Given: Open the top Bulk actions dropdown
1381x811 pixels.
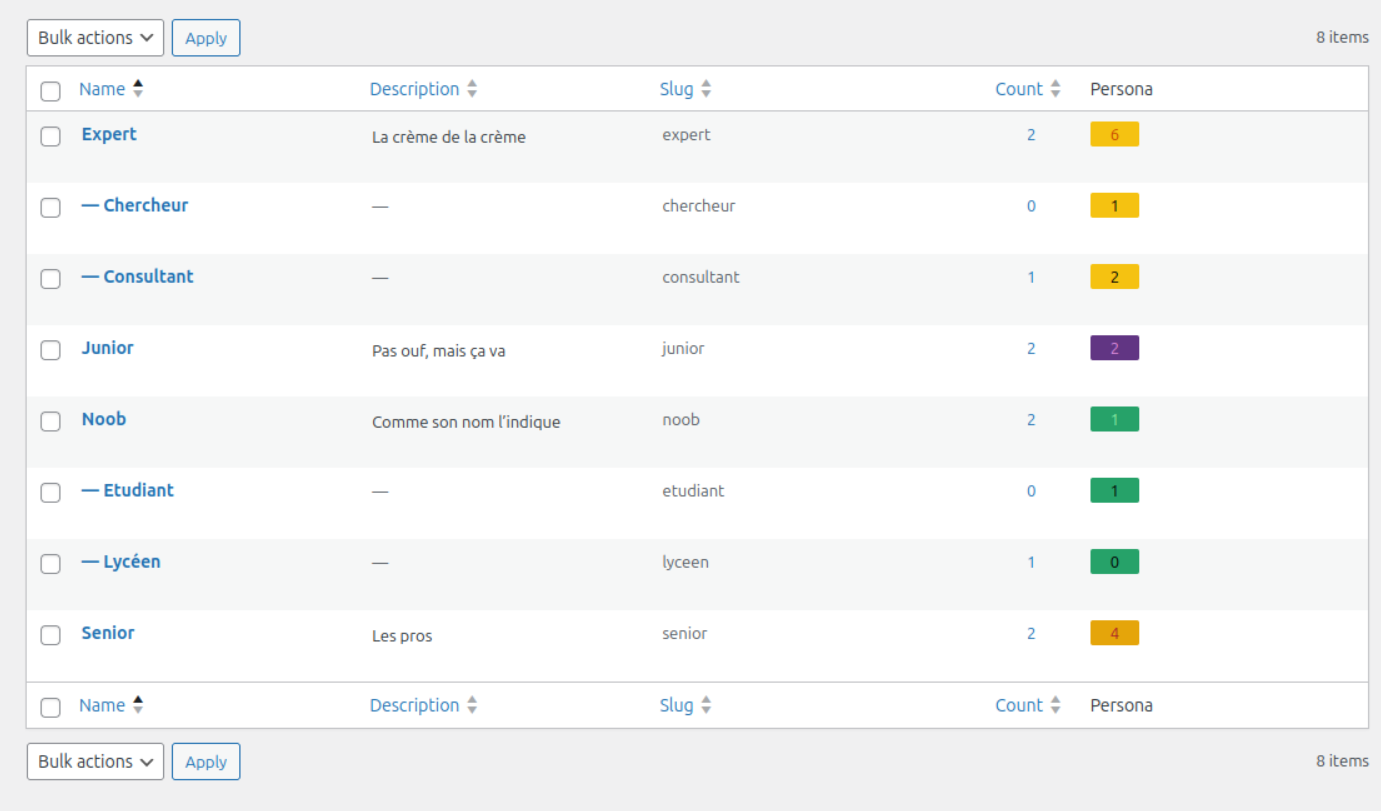Looking at the screenshot, I should click(x=95, y=38).
